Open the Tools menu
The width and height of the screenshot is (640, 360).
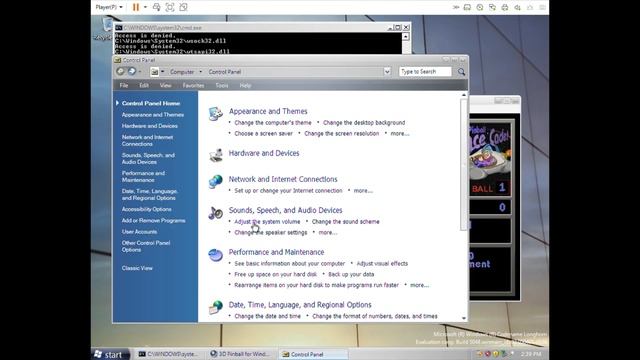point(222,85)
